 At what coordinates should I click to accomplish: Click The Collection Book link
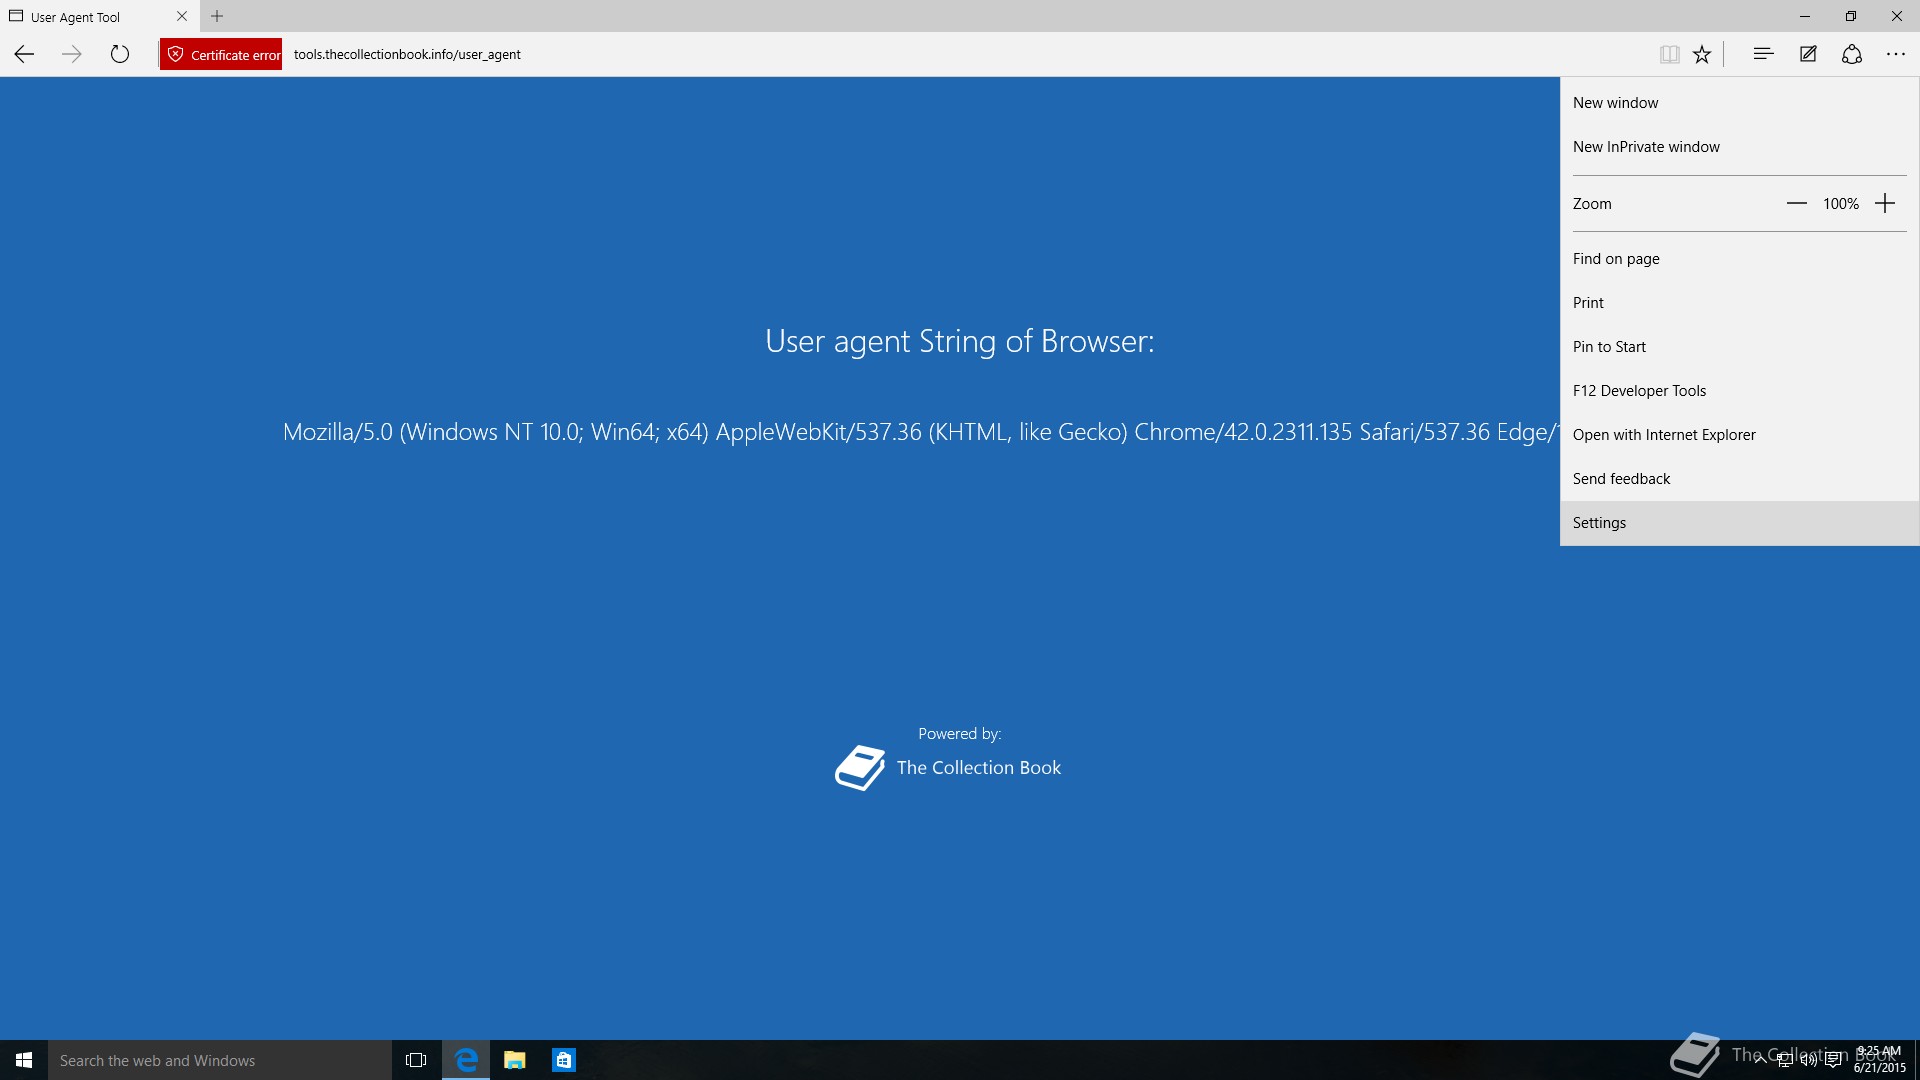pos(978,768)
